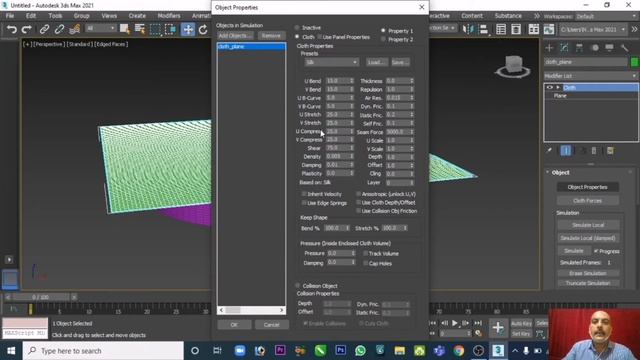Select the Property 2 radio button
The width and height of the screenshot is (640, 360).
(x=383, y=40)
